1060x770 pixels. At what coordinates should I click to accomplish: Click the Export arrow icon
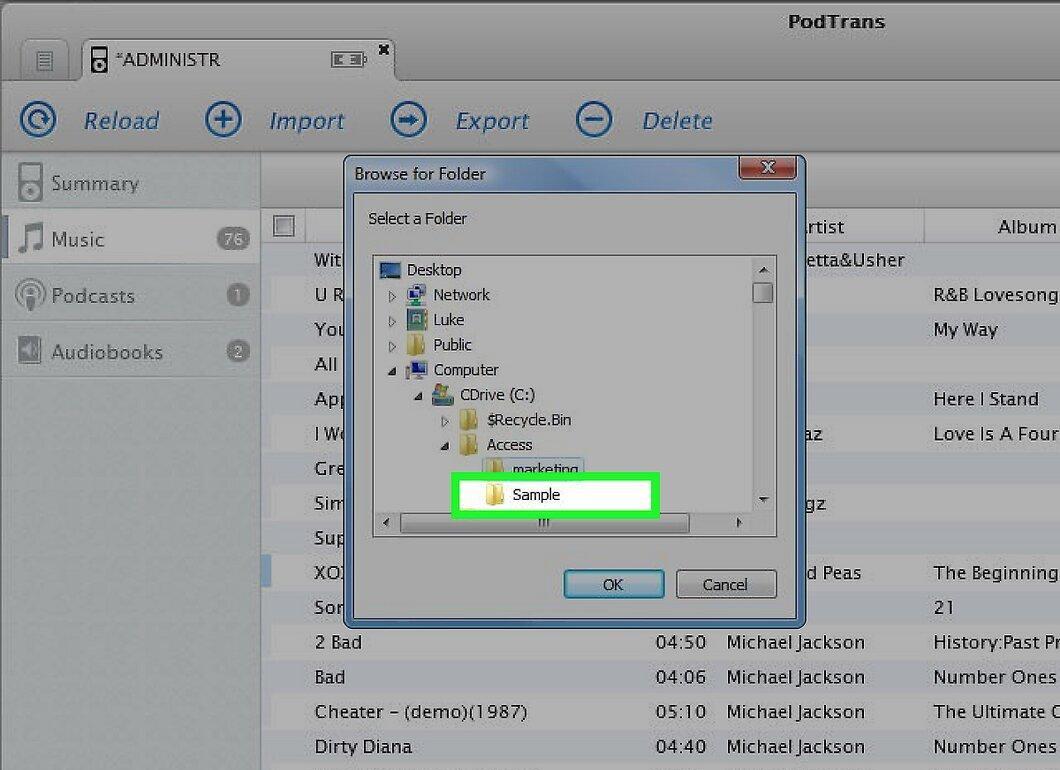pos(408,120)
